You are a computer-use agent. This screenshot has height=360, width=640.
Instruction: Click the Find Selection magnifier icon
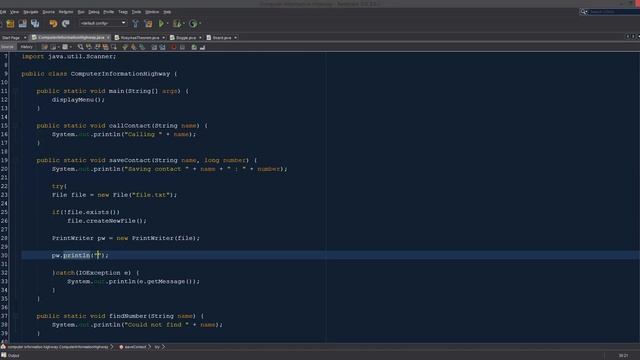(x=80, y=47)
